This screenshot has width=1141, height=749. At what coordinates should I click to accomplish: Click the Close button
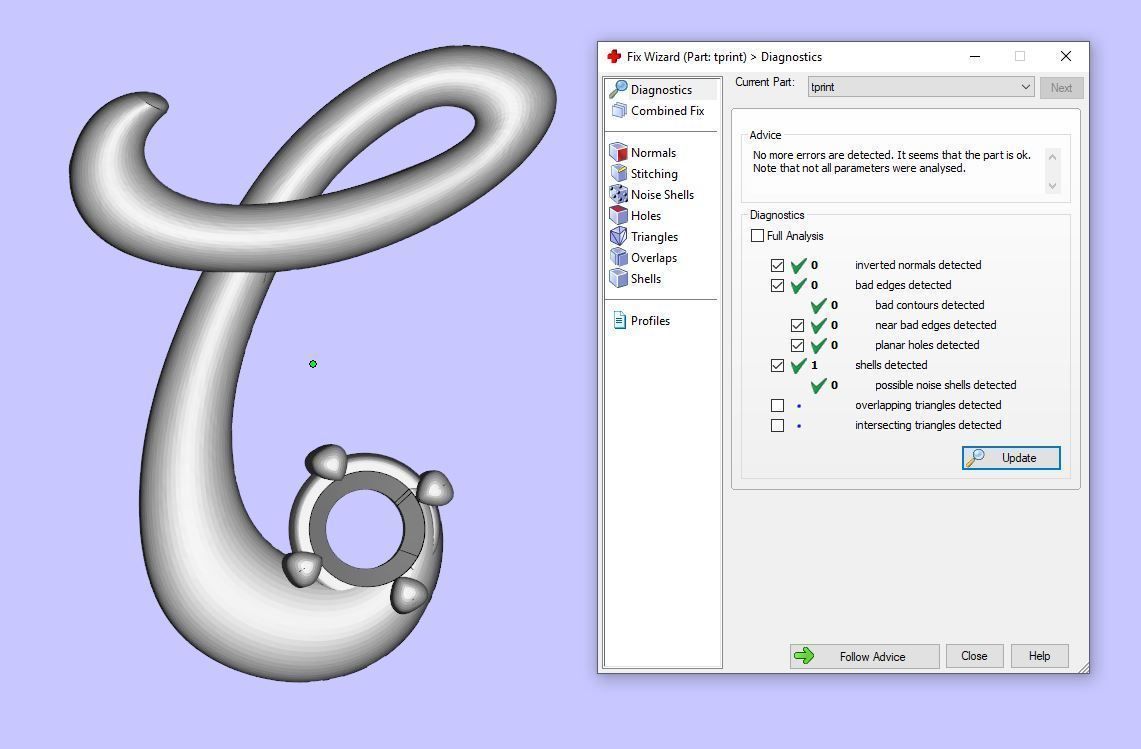(974, 656)
